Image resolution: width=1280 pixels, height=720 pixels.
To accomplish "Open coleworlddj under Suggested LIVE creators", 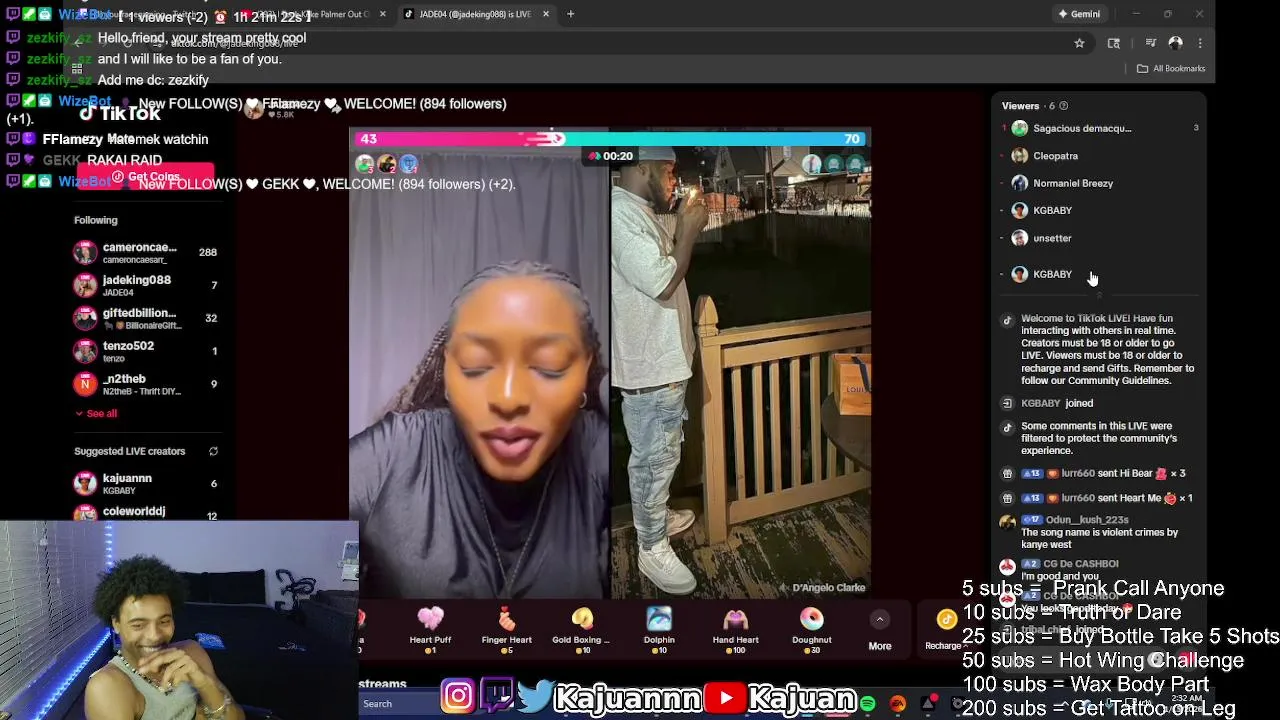I will coord(145,512).
